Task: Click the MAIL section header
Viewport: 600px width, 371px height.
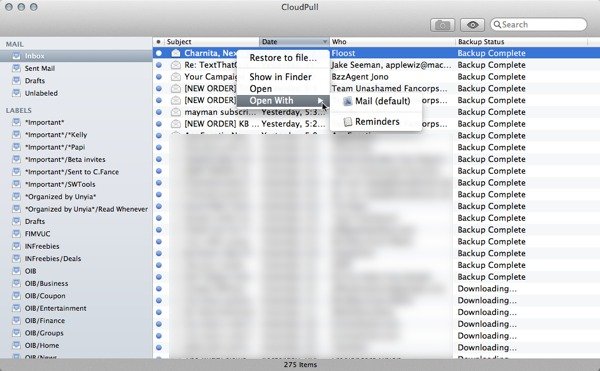Action: pos(15,44)
